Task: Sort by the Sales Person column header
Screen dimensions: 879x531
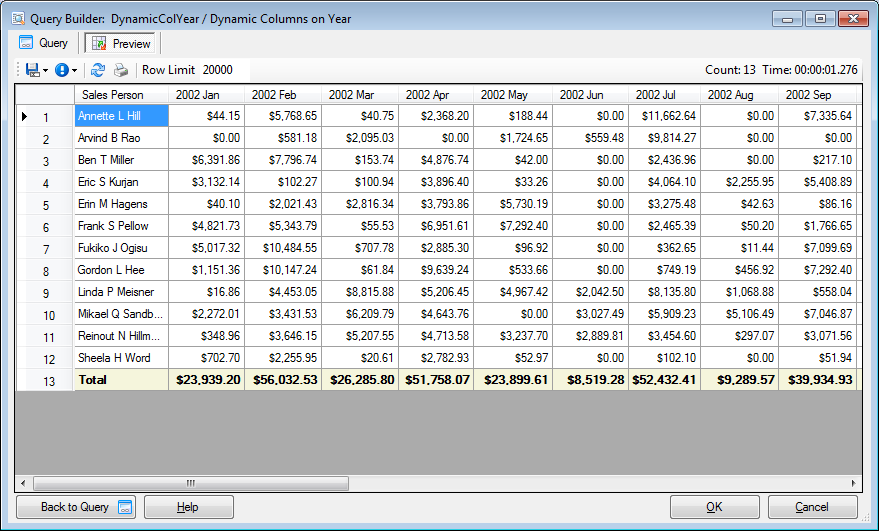Action: coord(121,95)
